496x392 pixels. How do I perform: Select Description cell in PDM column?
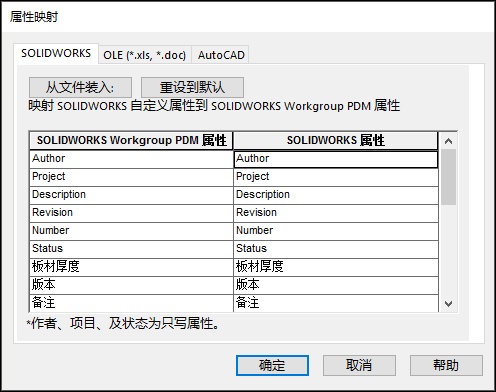coord(131,195)
